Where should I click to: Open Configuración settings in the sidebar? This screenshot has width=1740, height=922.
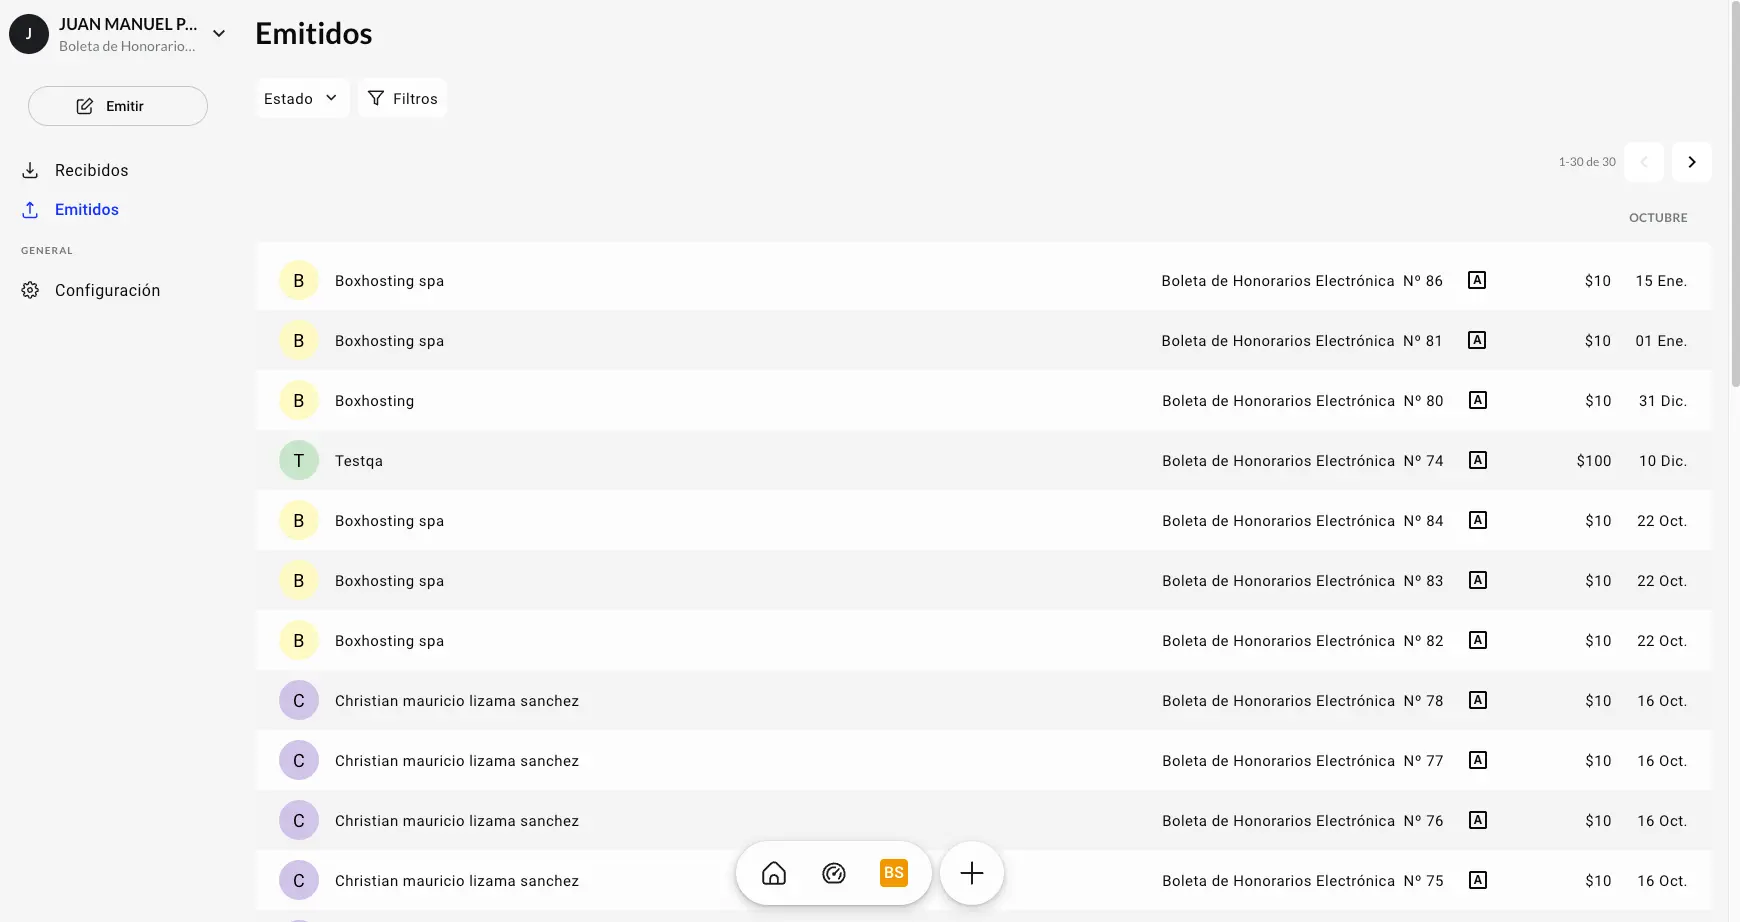click(107, 290)
